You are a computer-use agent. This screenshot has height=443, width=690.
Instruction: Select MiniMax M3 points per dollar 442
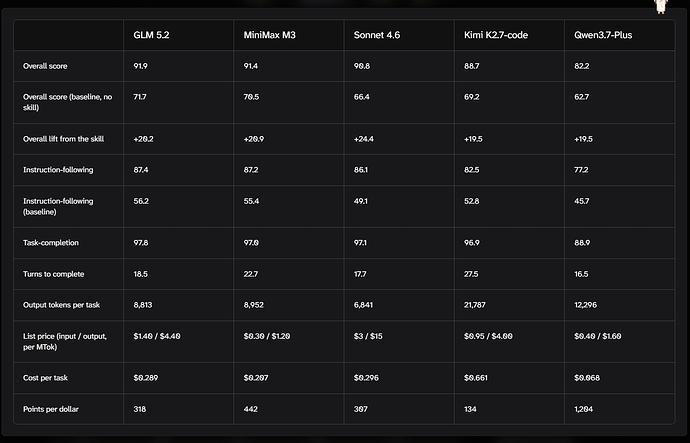point(250,409)
